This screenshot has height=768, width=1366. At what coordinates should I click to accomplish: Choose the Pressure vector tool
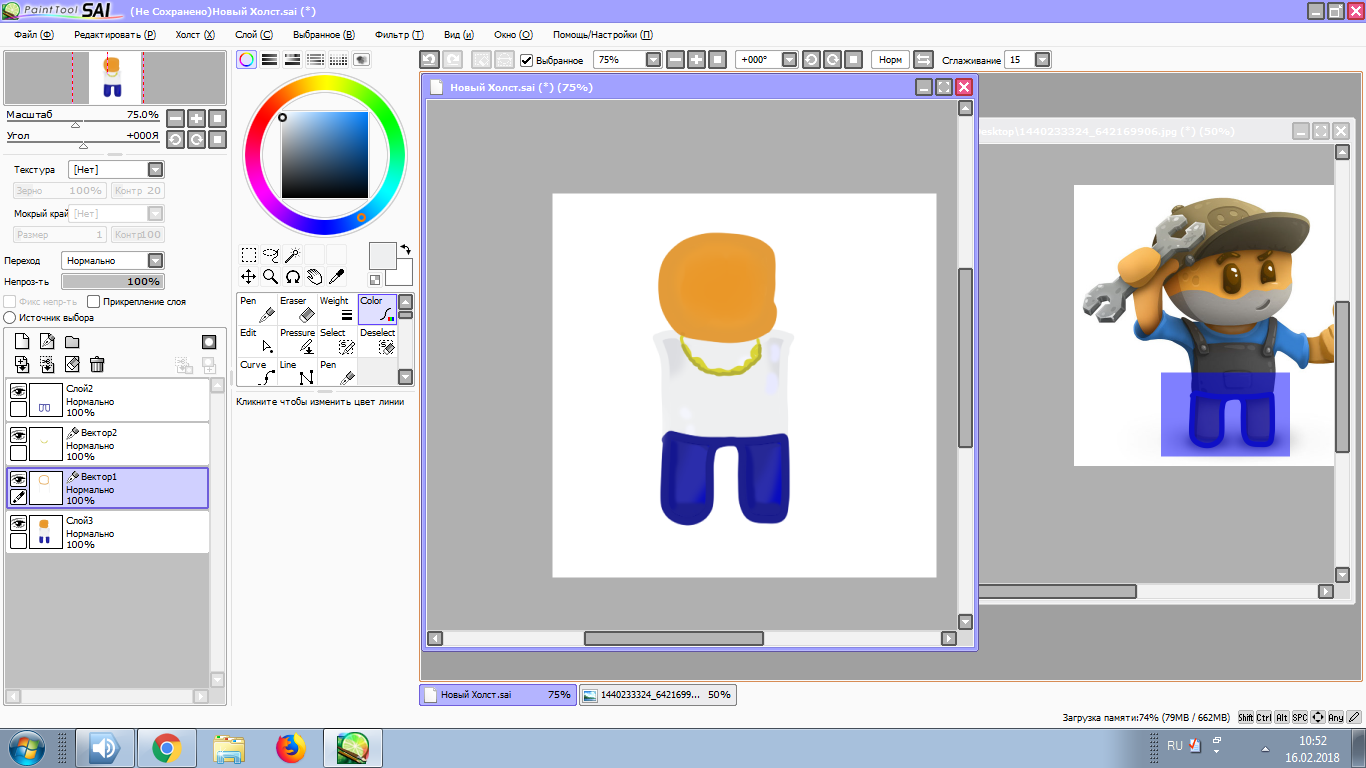297,342
